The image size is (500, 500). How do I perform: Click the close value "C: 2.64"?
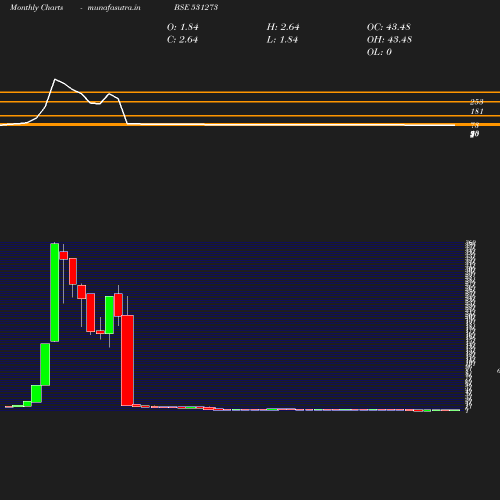[182, 40]
